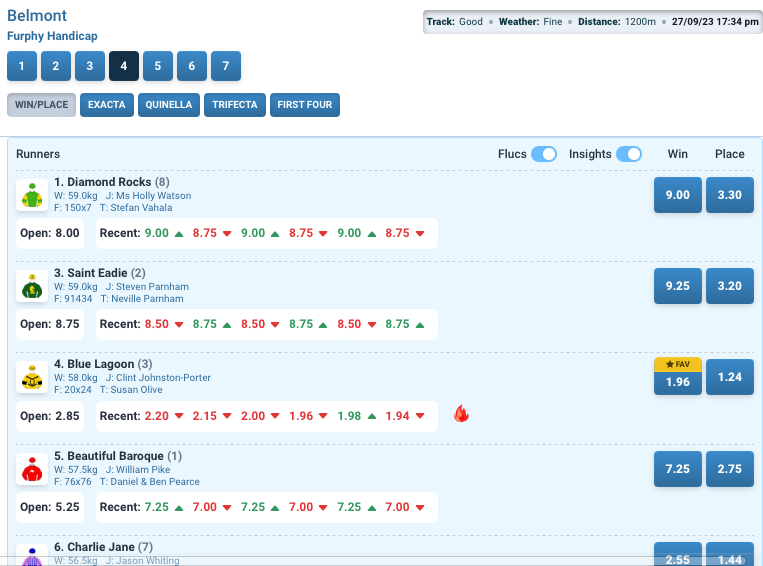
Task: Select the WIN/PLACE bet type
Action: (x=41, y=105)
